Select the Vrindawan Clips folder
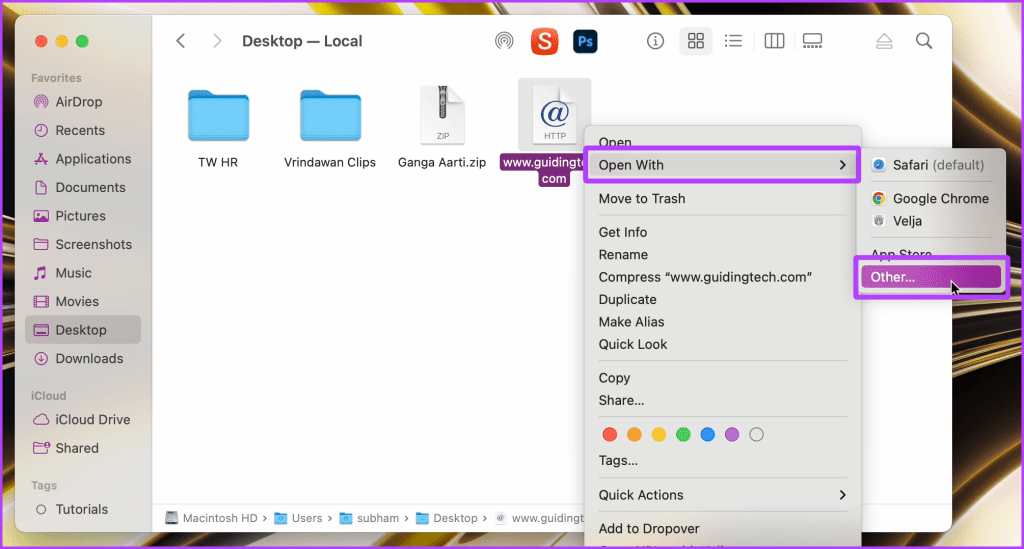 click(x=330, y=116)
